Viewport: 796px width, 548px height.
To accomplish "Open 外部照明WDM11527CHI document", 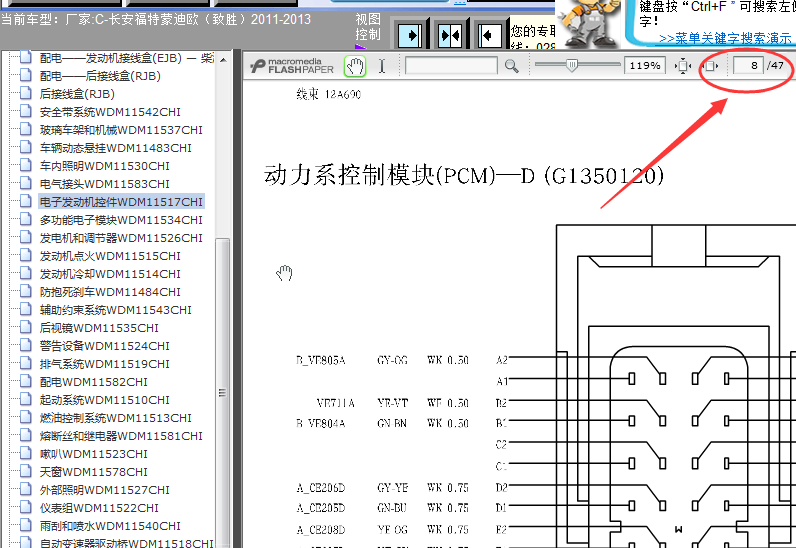I will click(105, 490).
